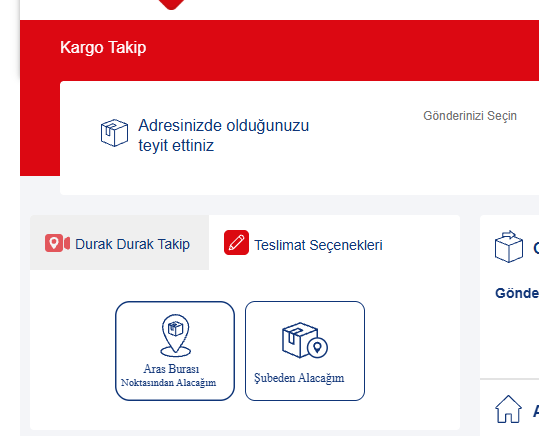Click the red pencil edit icon
The height and width of the screenshot is (436, 539).
(236, 243)
